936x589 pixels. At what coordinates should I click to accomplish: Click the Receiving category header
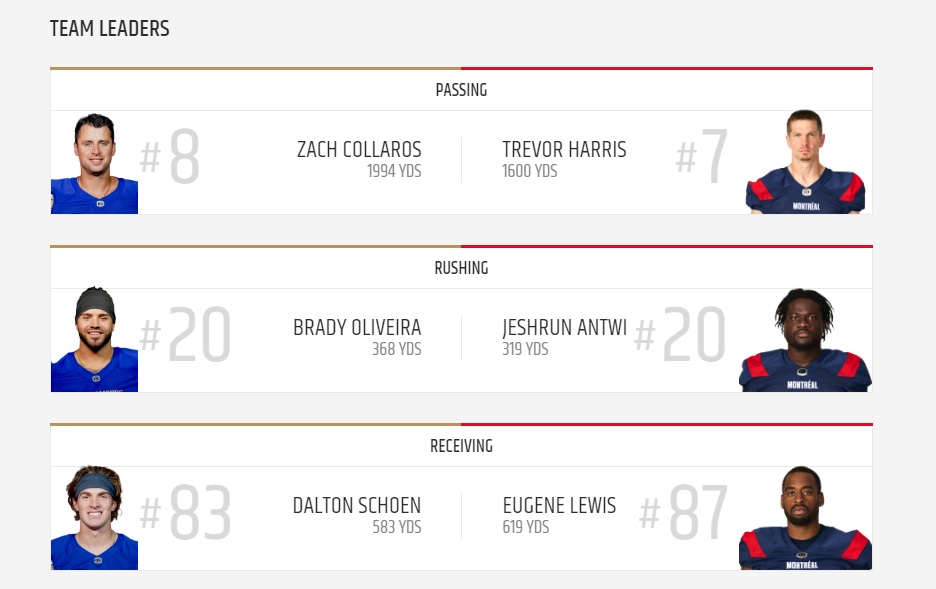[461, 446]
